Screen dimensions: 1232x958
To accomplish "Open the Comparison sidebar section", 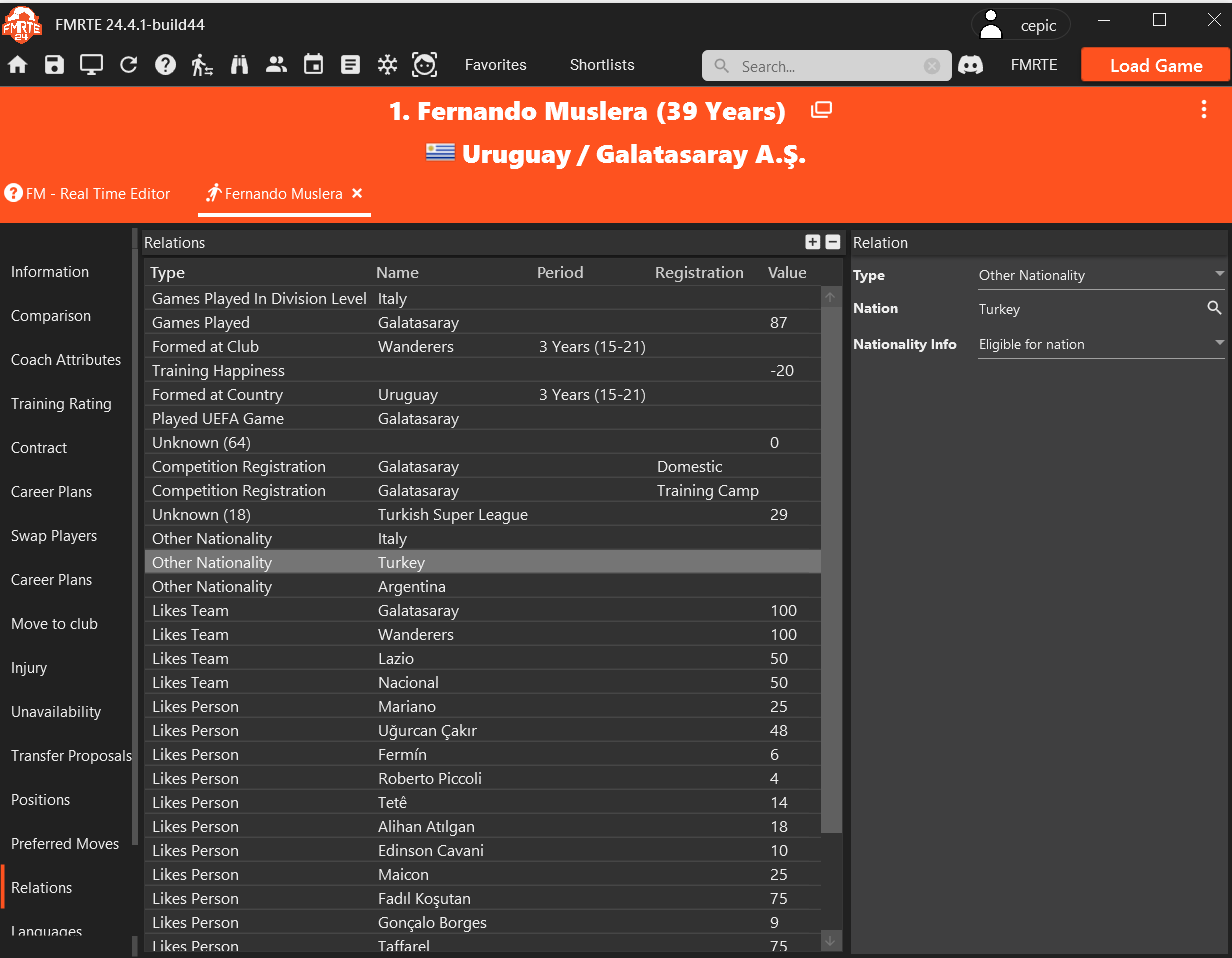I will click(51, 316).
